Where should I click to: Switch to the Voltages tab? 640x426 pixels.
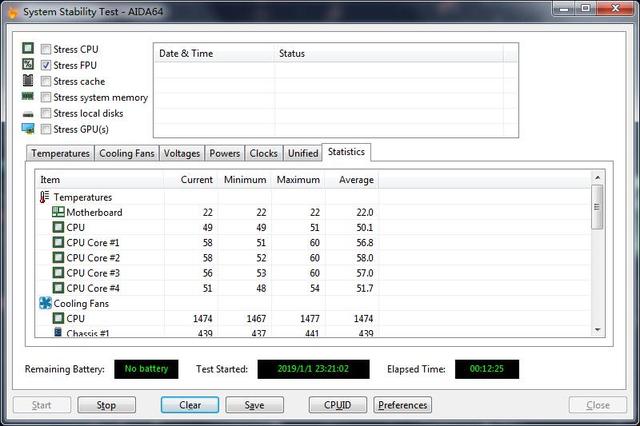tap(182, 153)
